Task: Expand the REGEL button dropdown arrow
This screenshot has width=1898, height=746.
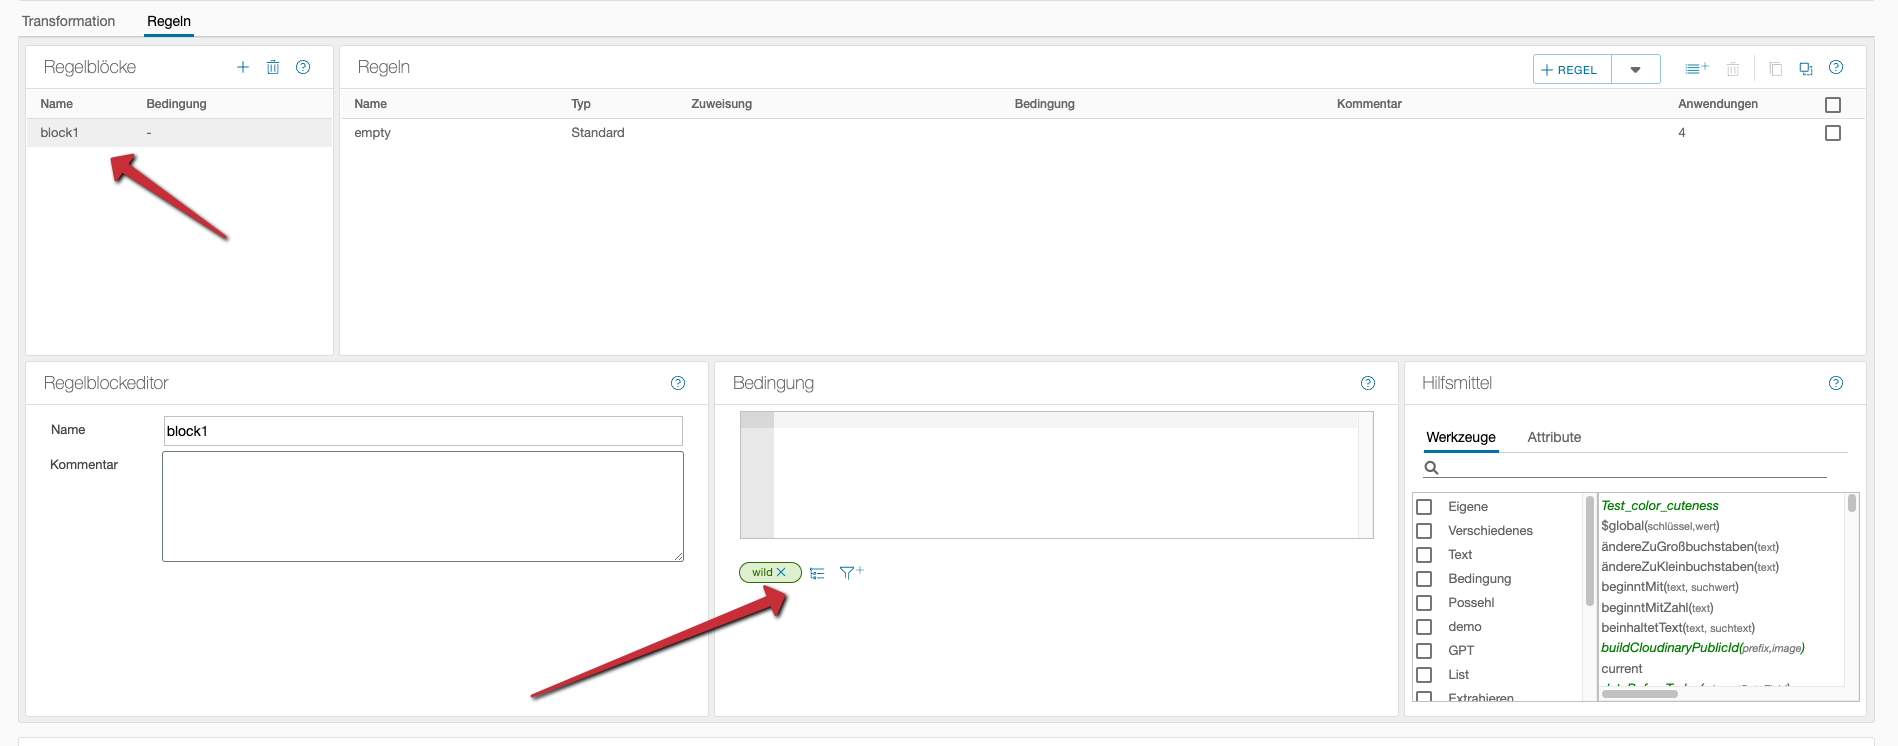Action: [x=1636, y=70]
